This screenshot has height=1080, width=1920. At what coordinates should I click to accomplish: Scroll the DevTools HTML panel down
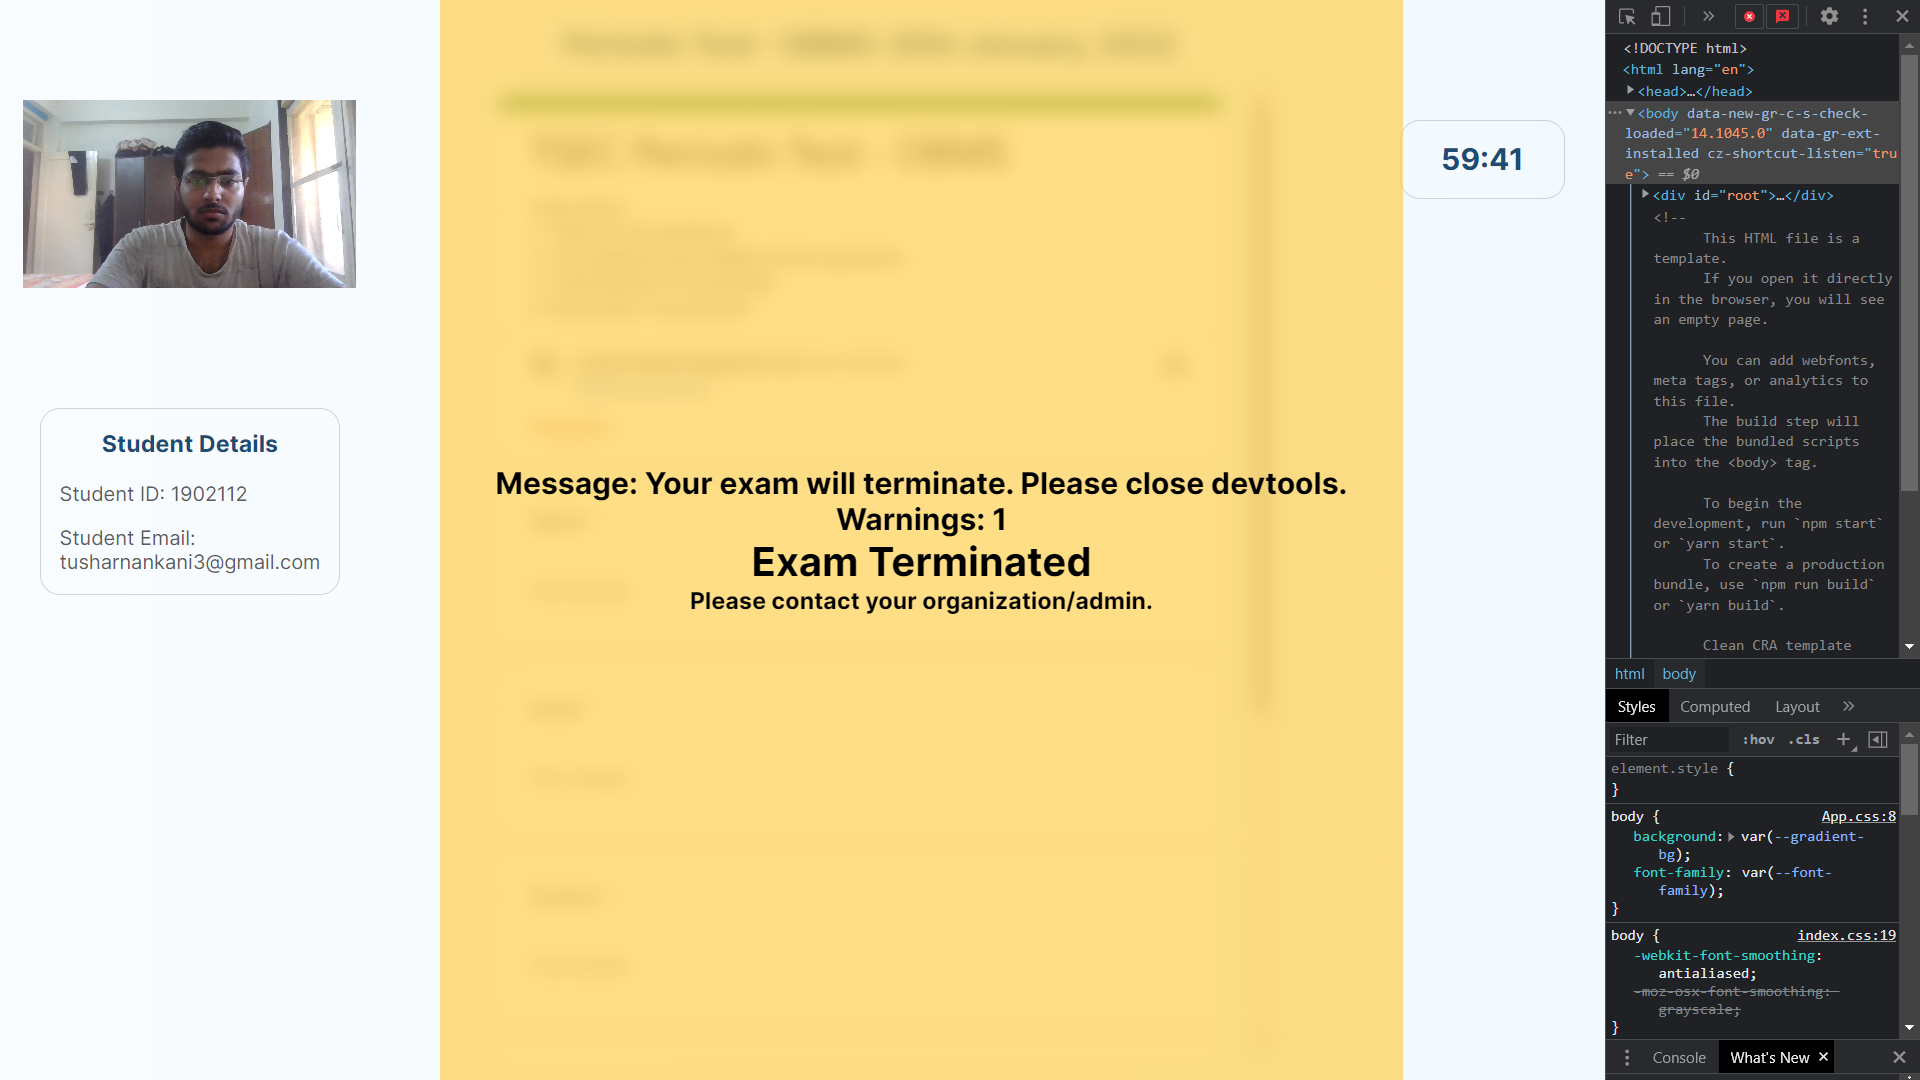click(1911, 646)
